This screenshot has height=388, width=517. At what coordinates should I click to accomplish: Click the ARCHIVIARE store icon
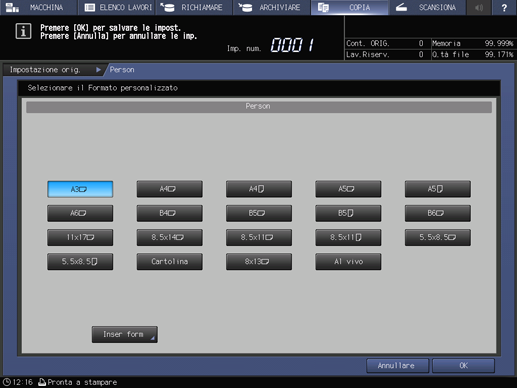245,7
